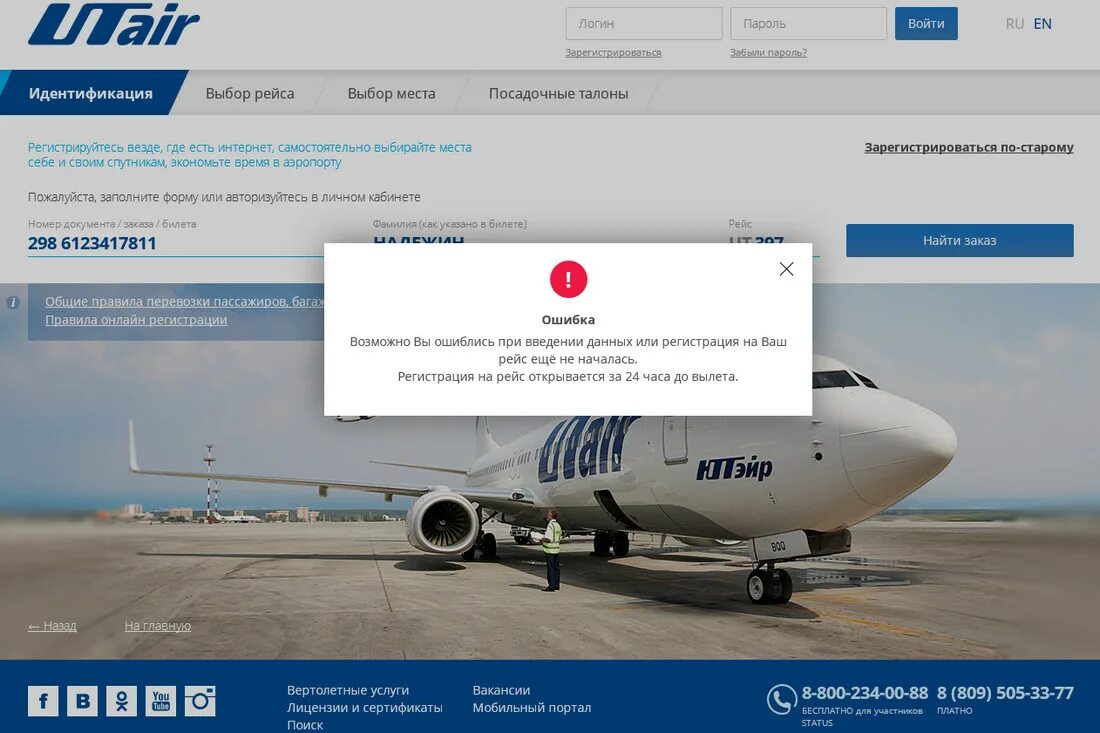Select the Выбор рейса step tab
1100x733 pixels.
click(250, 93)
